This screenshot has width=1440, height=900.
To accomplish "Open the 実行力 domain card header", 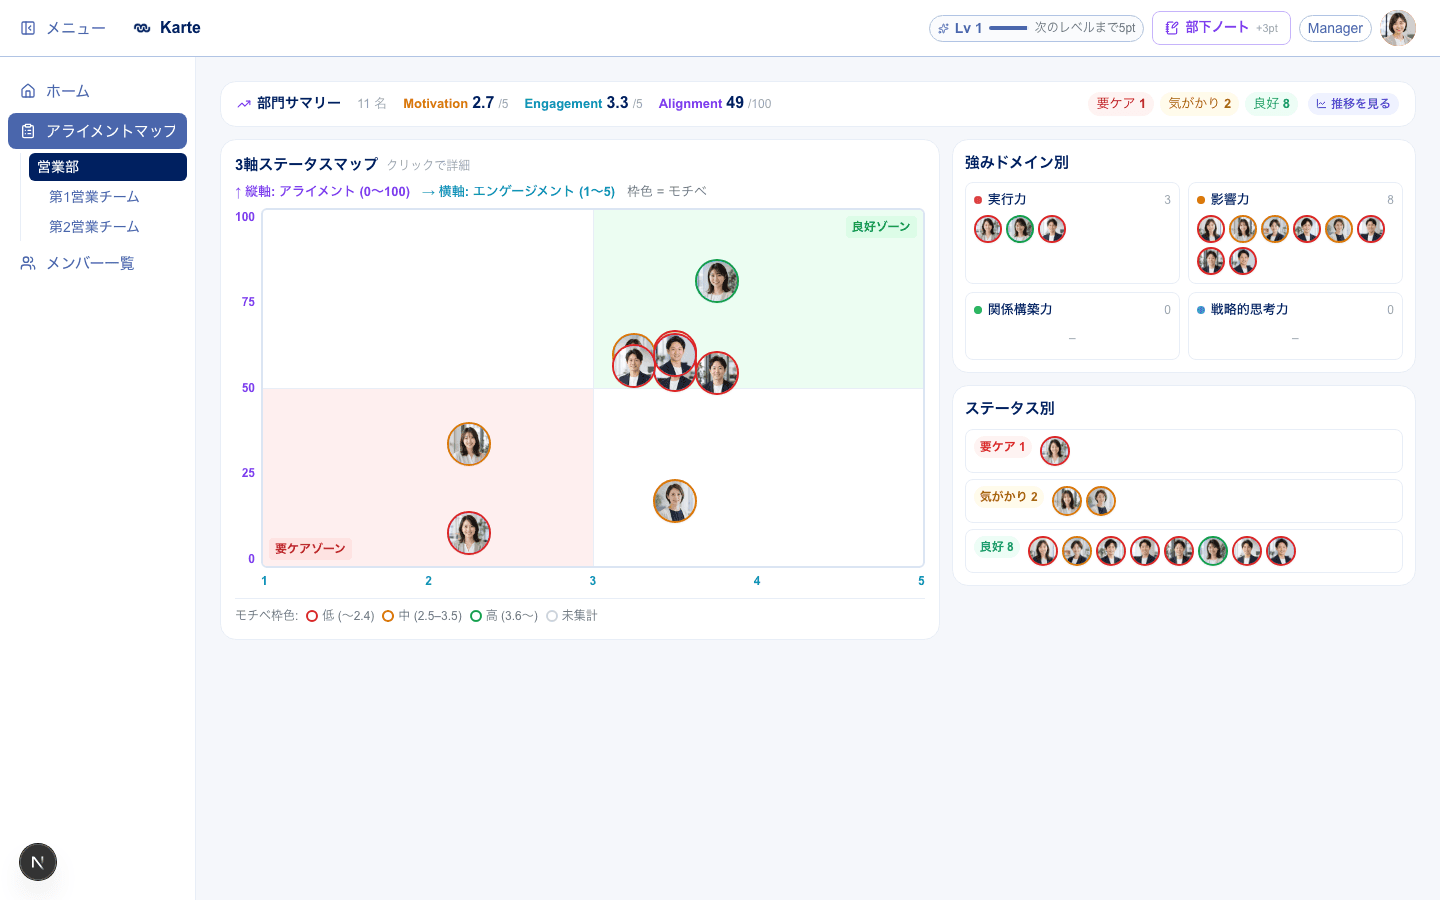I will click(1072, 200).
